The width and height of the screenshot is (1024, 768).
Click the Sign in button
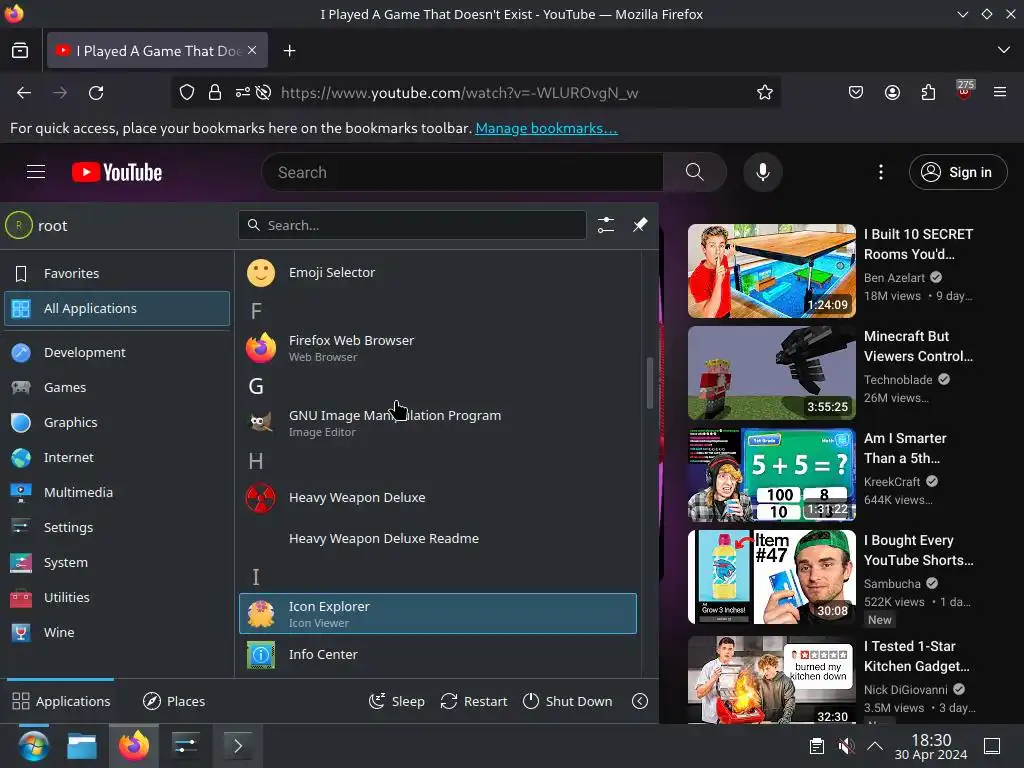click(x=957, y=172)
